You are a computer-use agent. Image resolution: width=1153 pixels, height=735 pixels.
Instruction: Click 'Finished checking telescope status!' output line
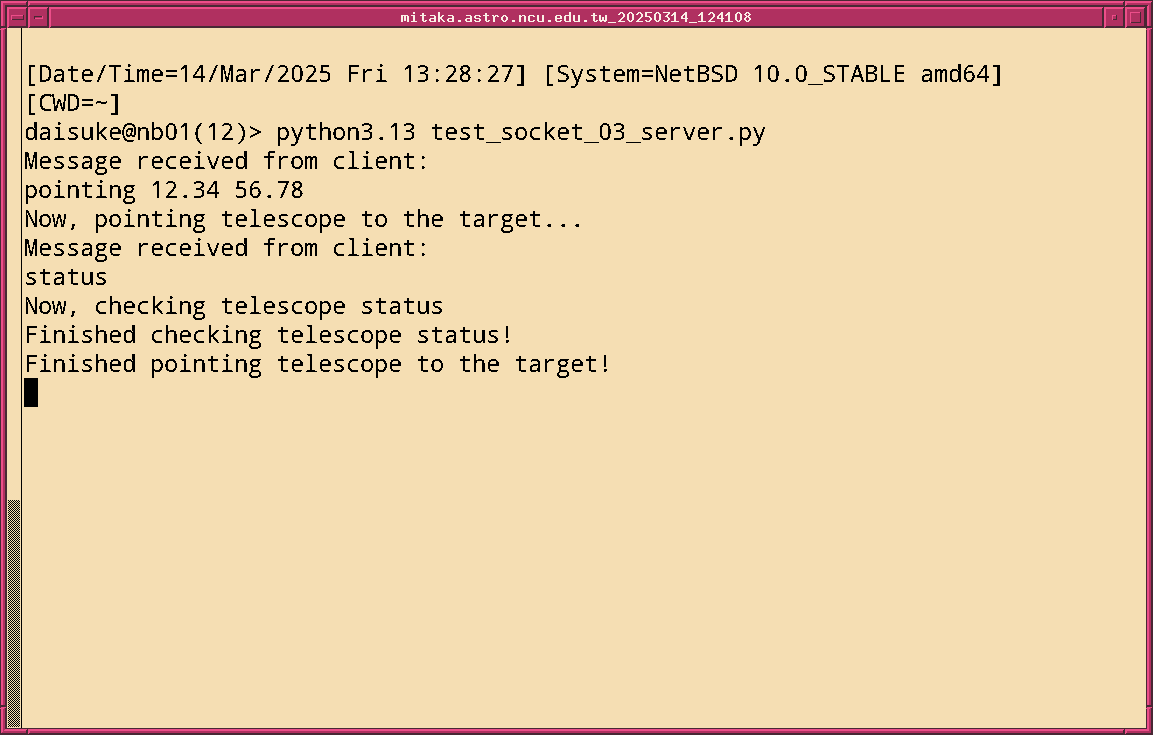(269, 335)
